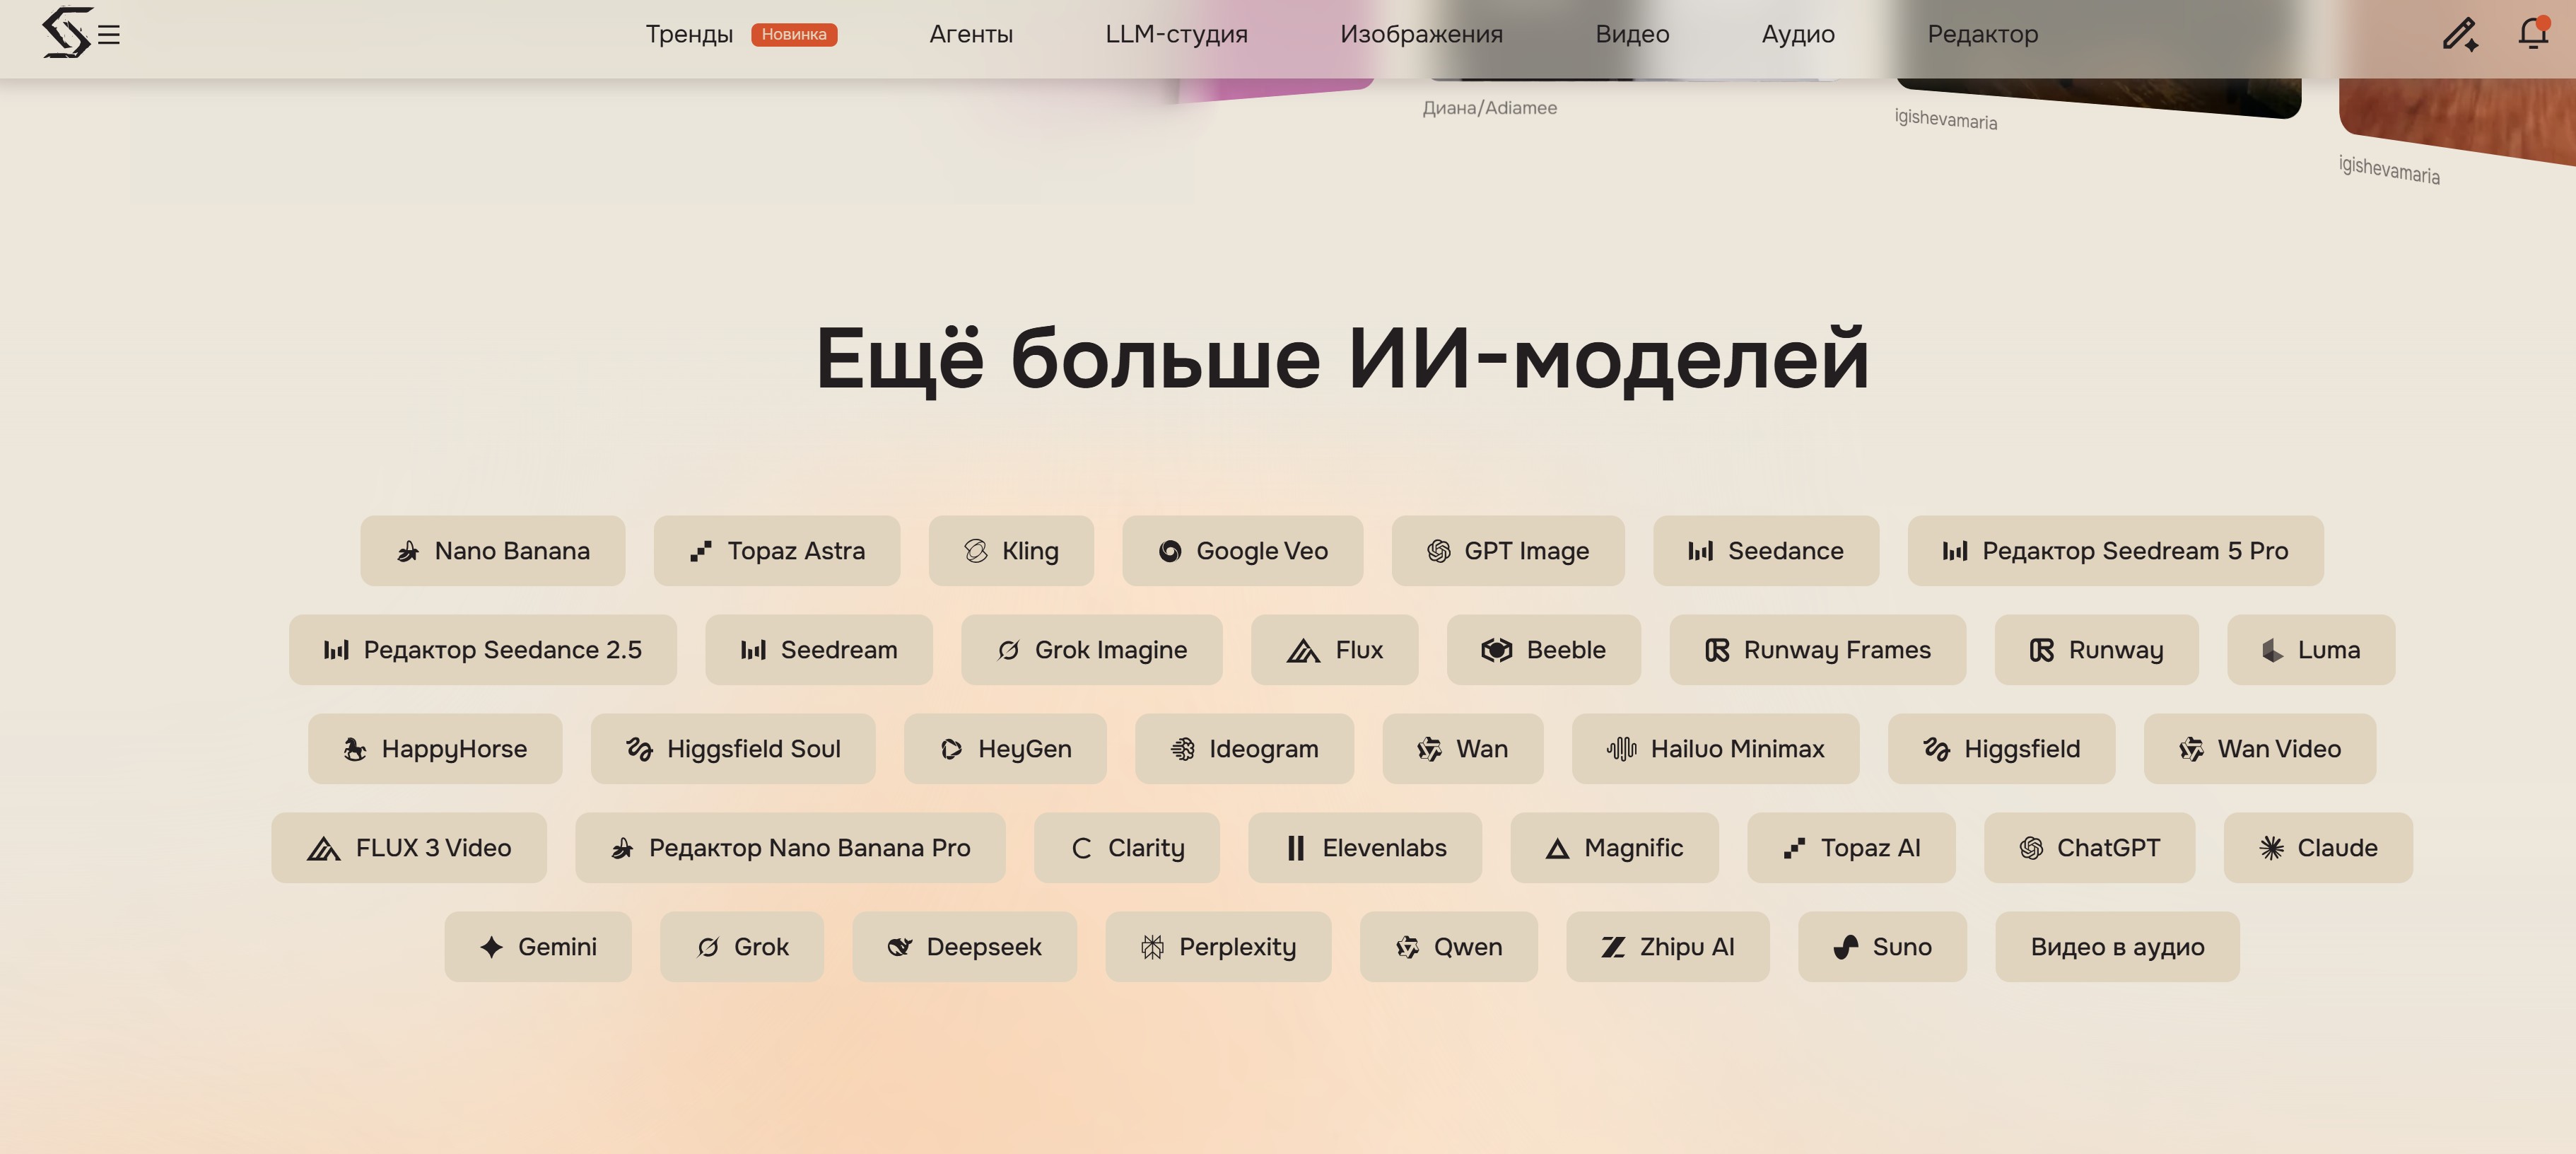Open the Диана/Adiamee author link
This screenshot has height=1154, width=2576.
tap(1490, 108)
